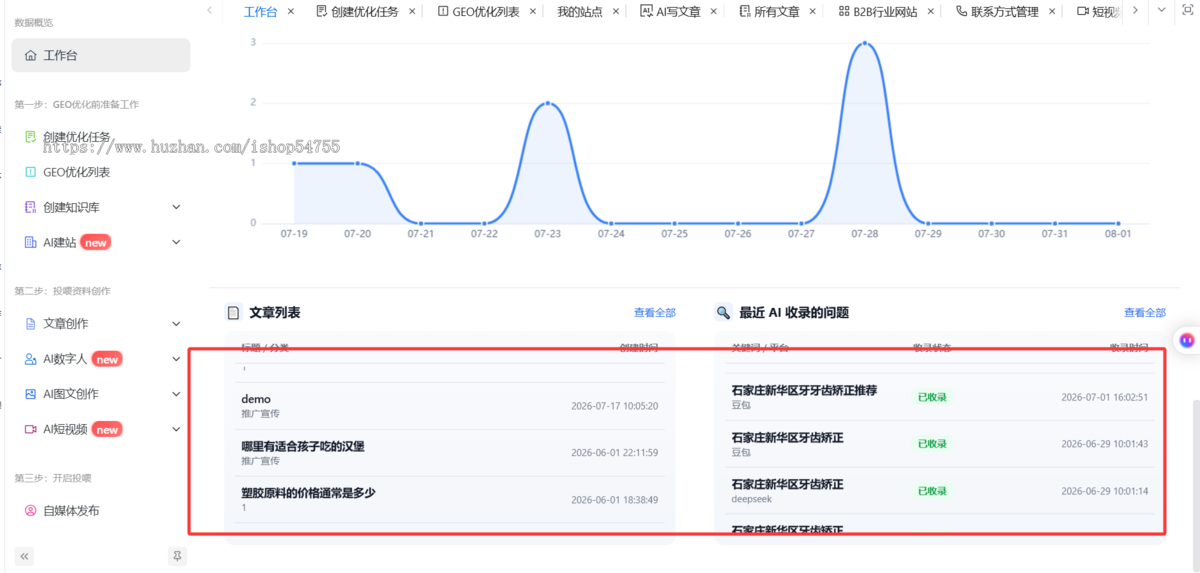Close the GEO优化列表 tab
The width and height of the screenshot is (1200, 573).
coord(532,11)
